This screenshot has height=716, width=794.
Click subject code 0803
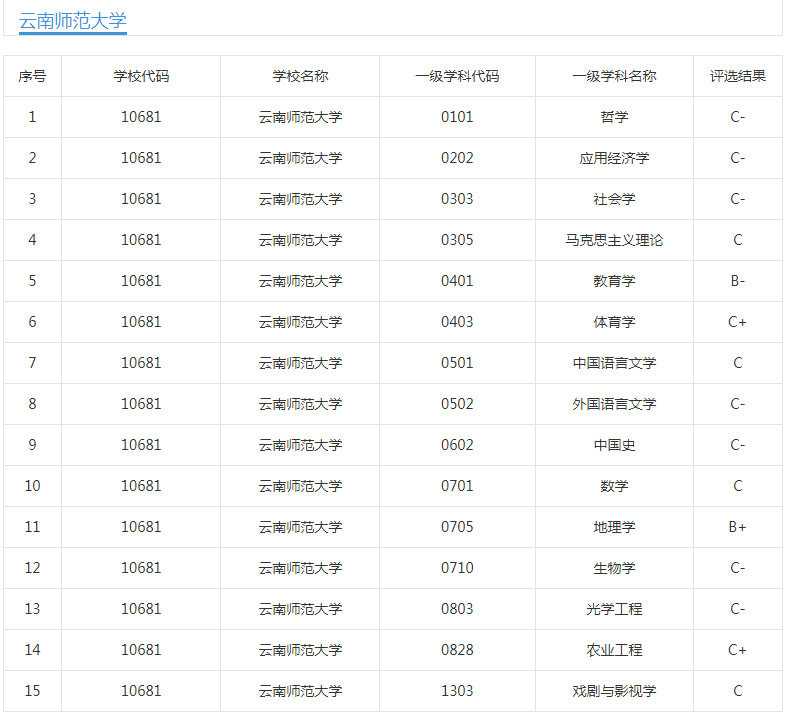457,609
